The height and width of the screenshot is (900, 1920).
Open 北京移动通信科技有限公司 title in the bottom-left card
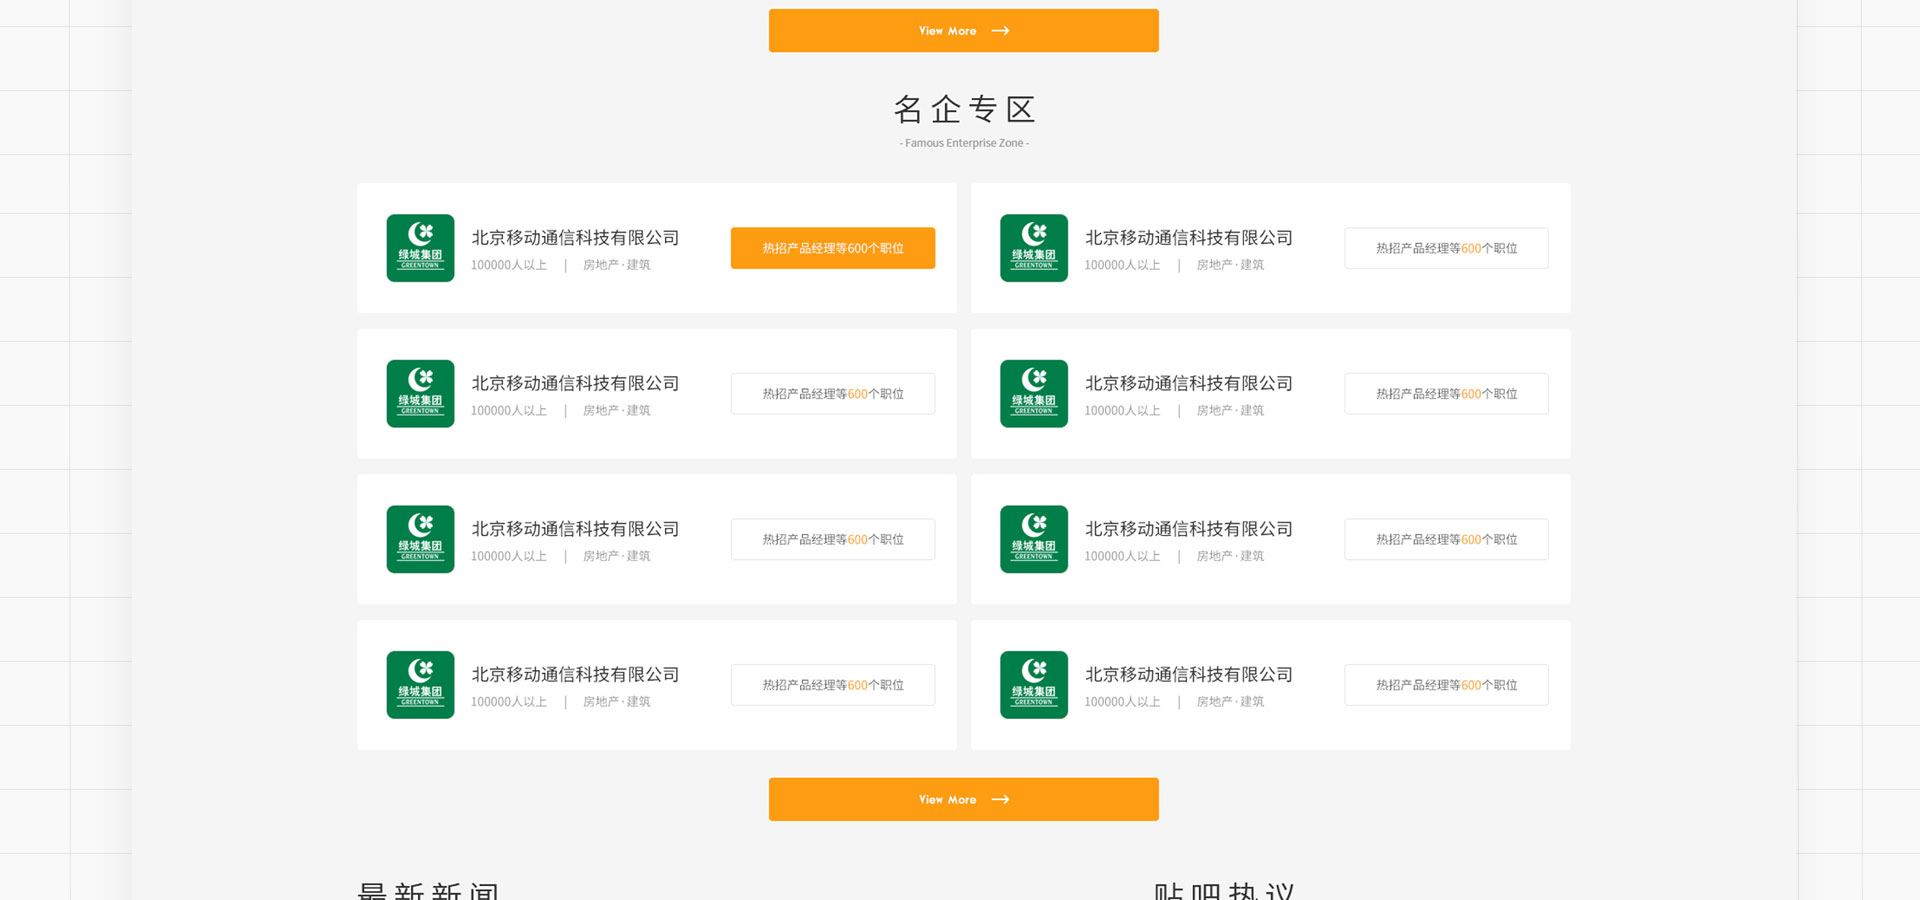(575, 675)
